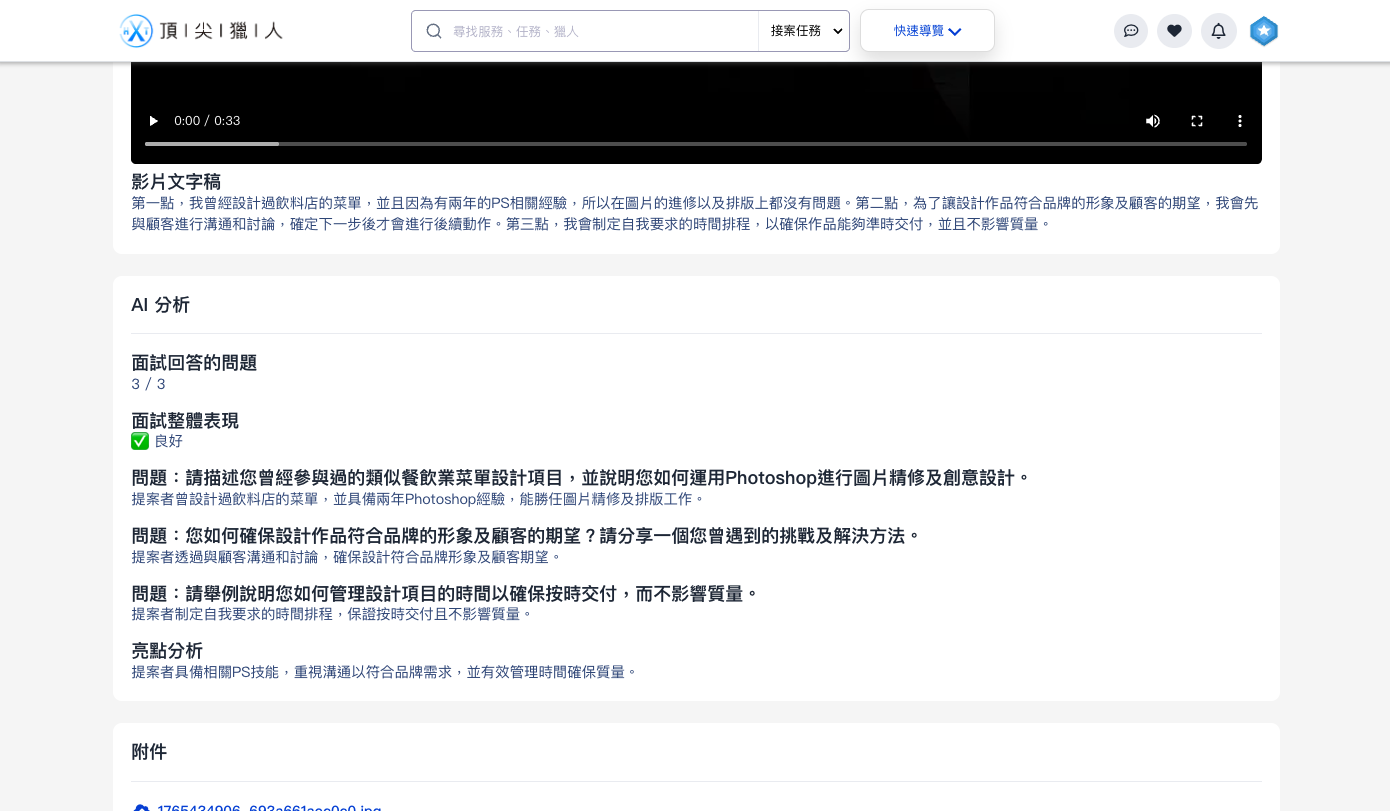Click the AI 分析 section heading

tap(160, 305)
